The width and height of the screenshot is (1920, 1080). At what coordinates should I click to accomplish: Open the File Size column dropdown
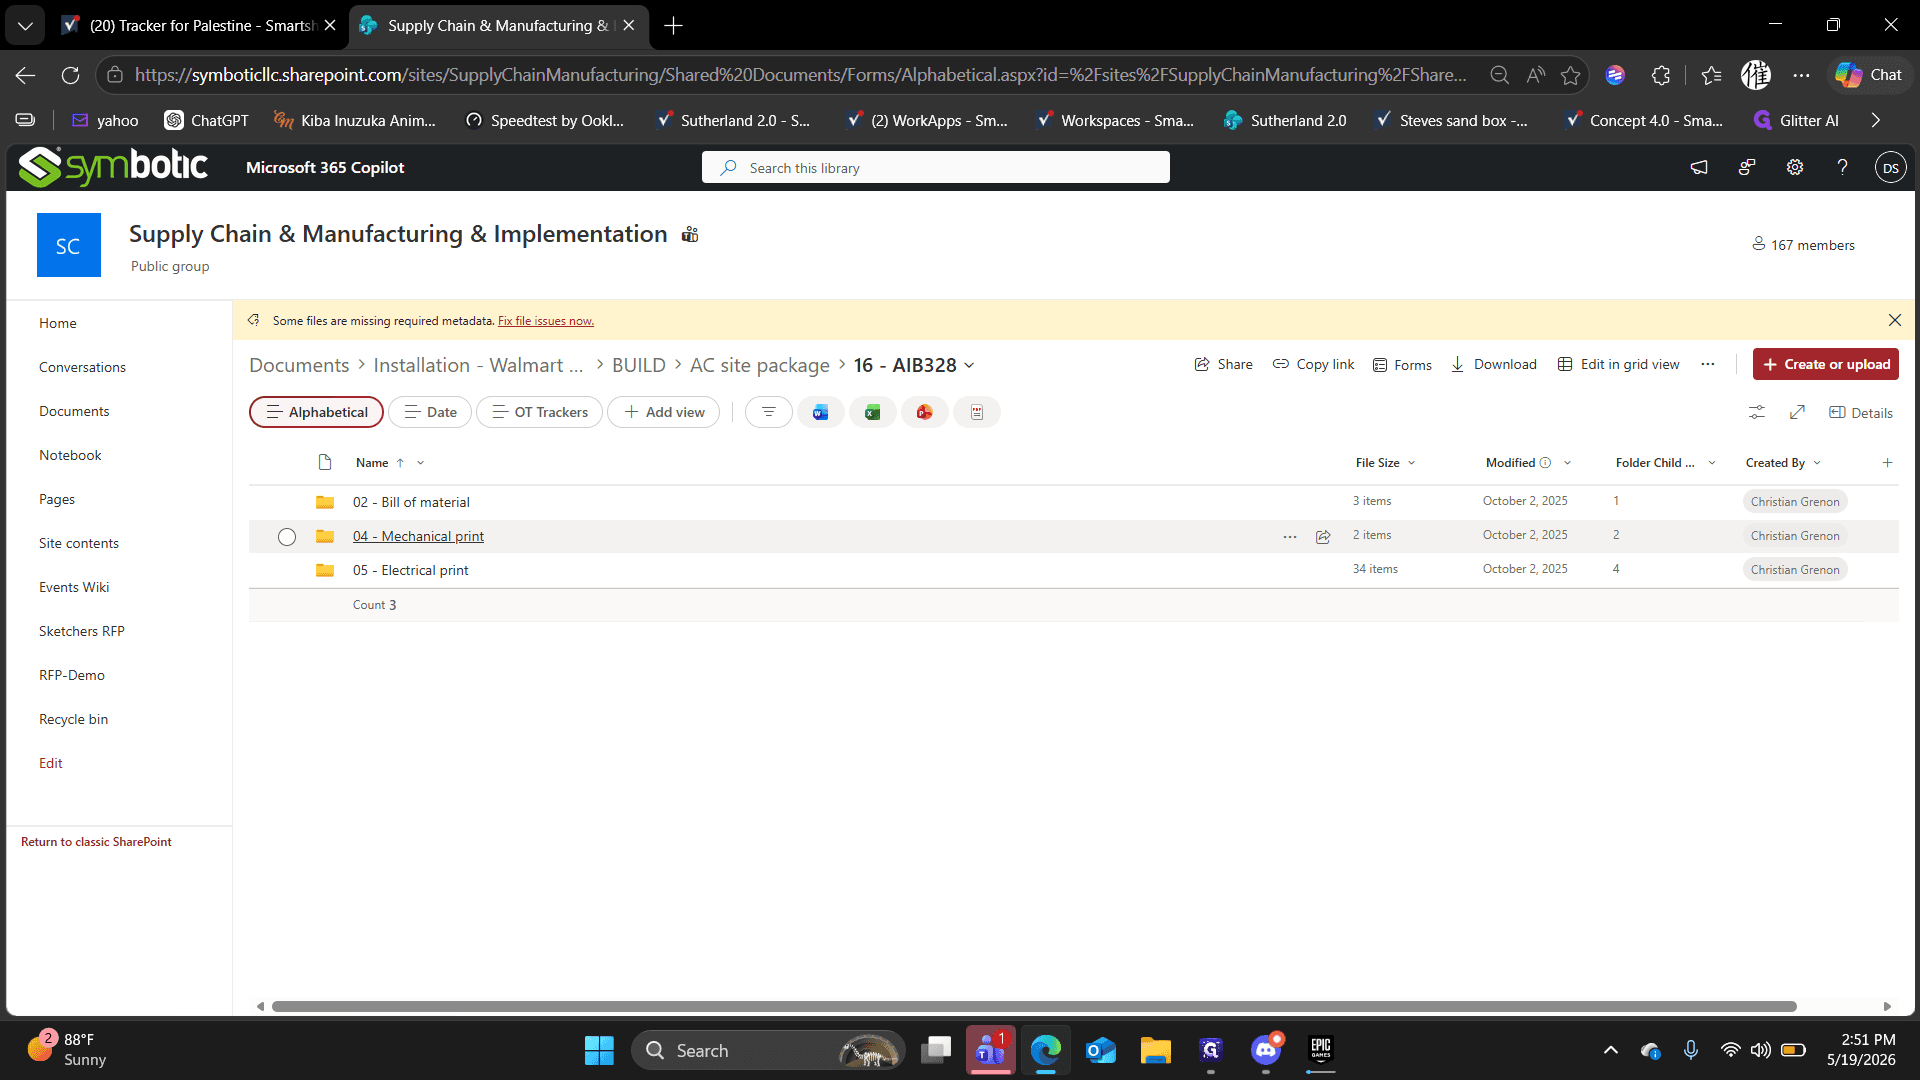click(1412, 463)
